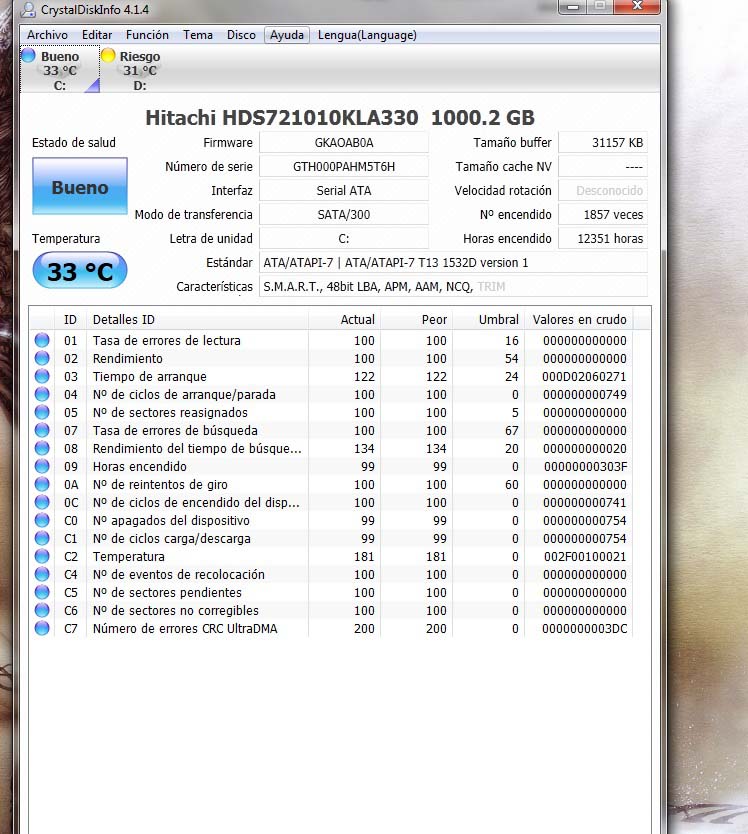The height and width of the screenshot is (834, 748).
Task: Click the status orb for Horas encendido row
Action: pyautogui.click(x=42, y=466)
